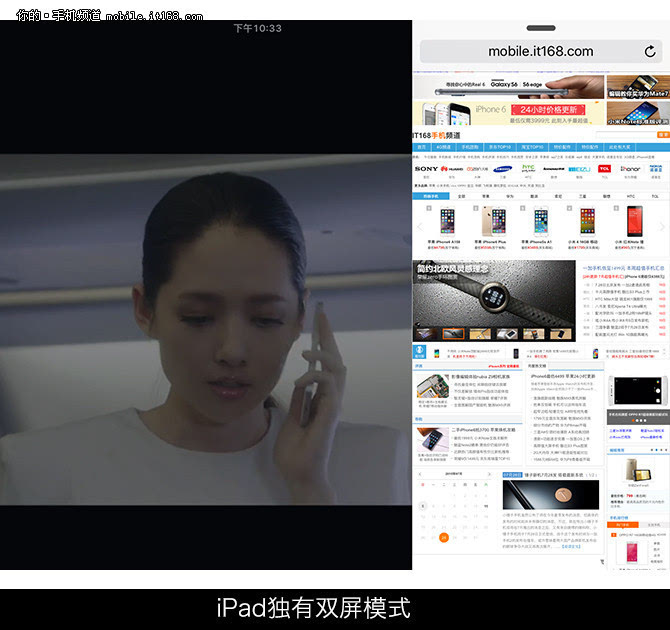Open the black phone camera ad image

point(638,390)
